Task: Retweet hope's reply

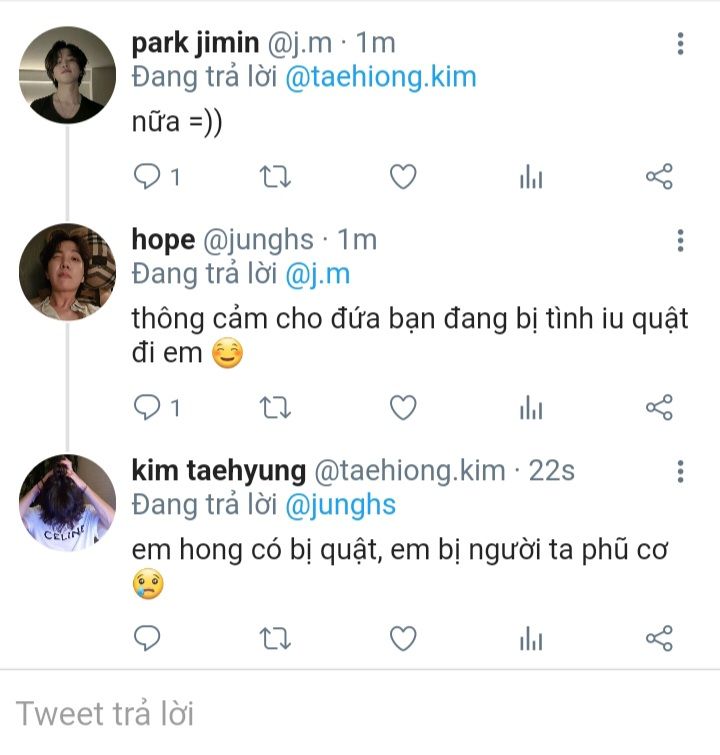Action: coord(275,408)
